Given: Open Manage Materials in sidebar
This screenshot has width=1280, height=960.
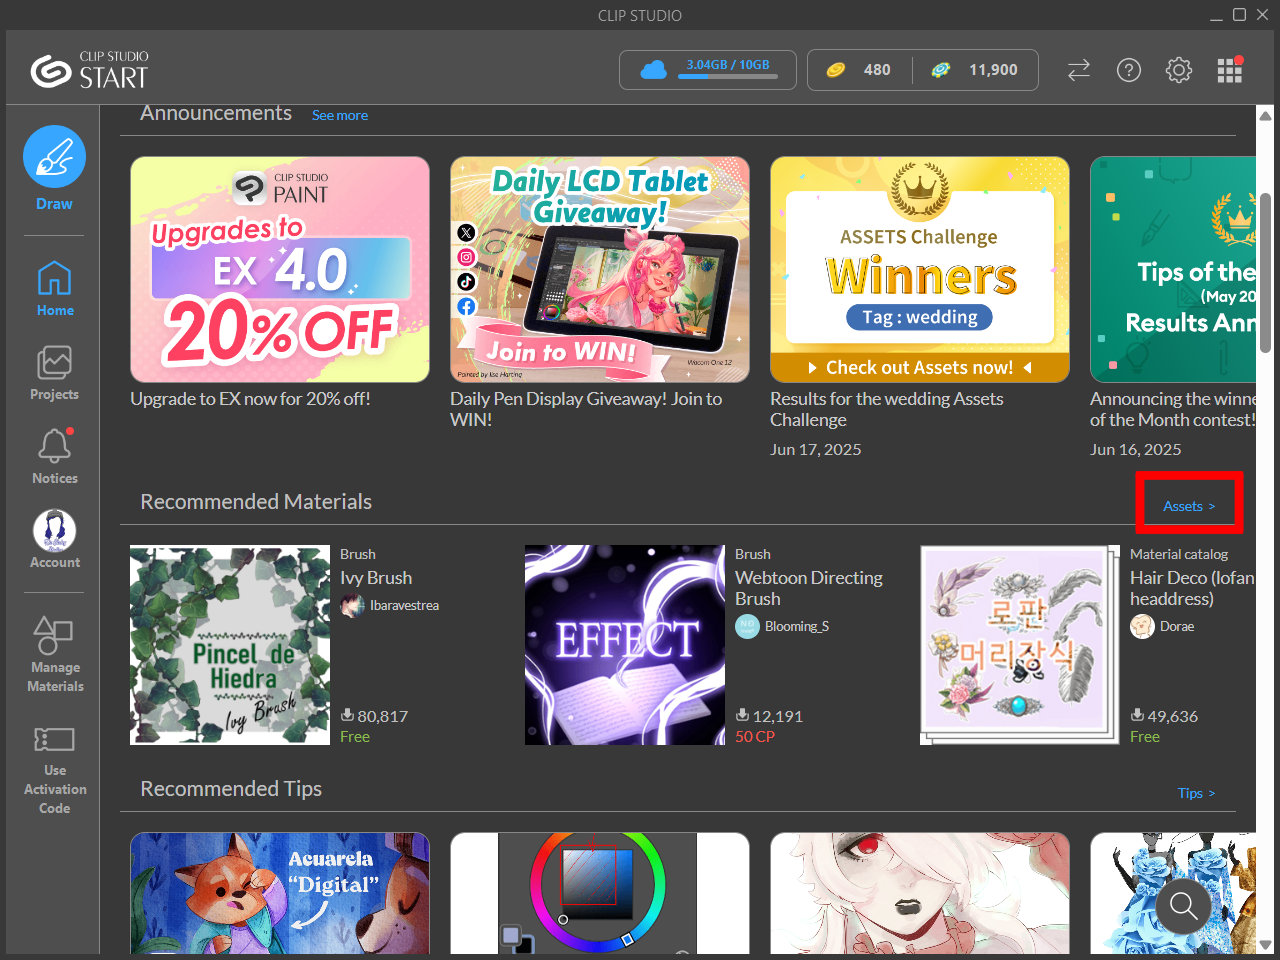Looking at the screenshot, I should (55, 655).
